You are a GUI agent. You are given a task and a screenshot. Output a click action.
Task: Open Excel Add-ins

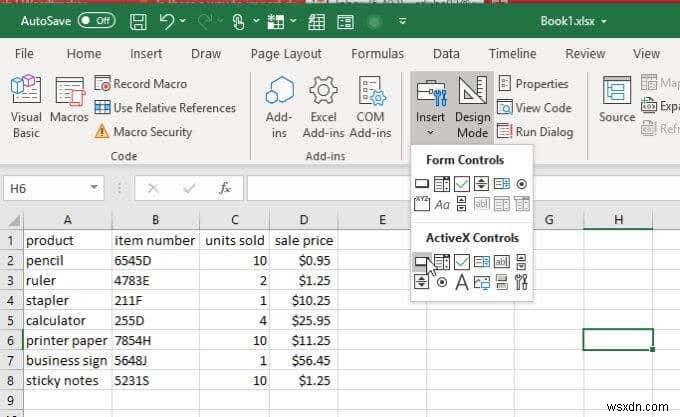[323, 107]
